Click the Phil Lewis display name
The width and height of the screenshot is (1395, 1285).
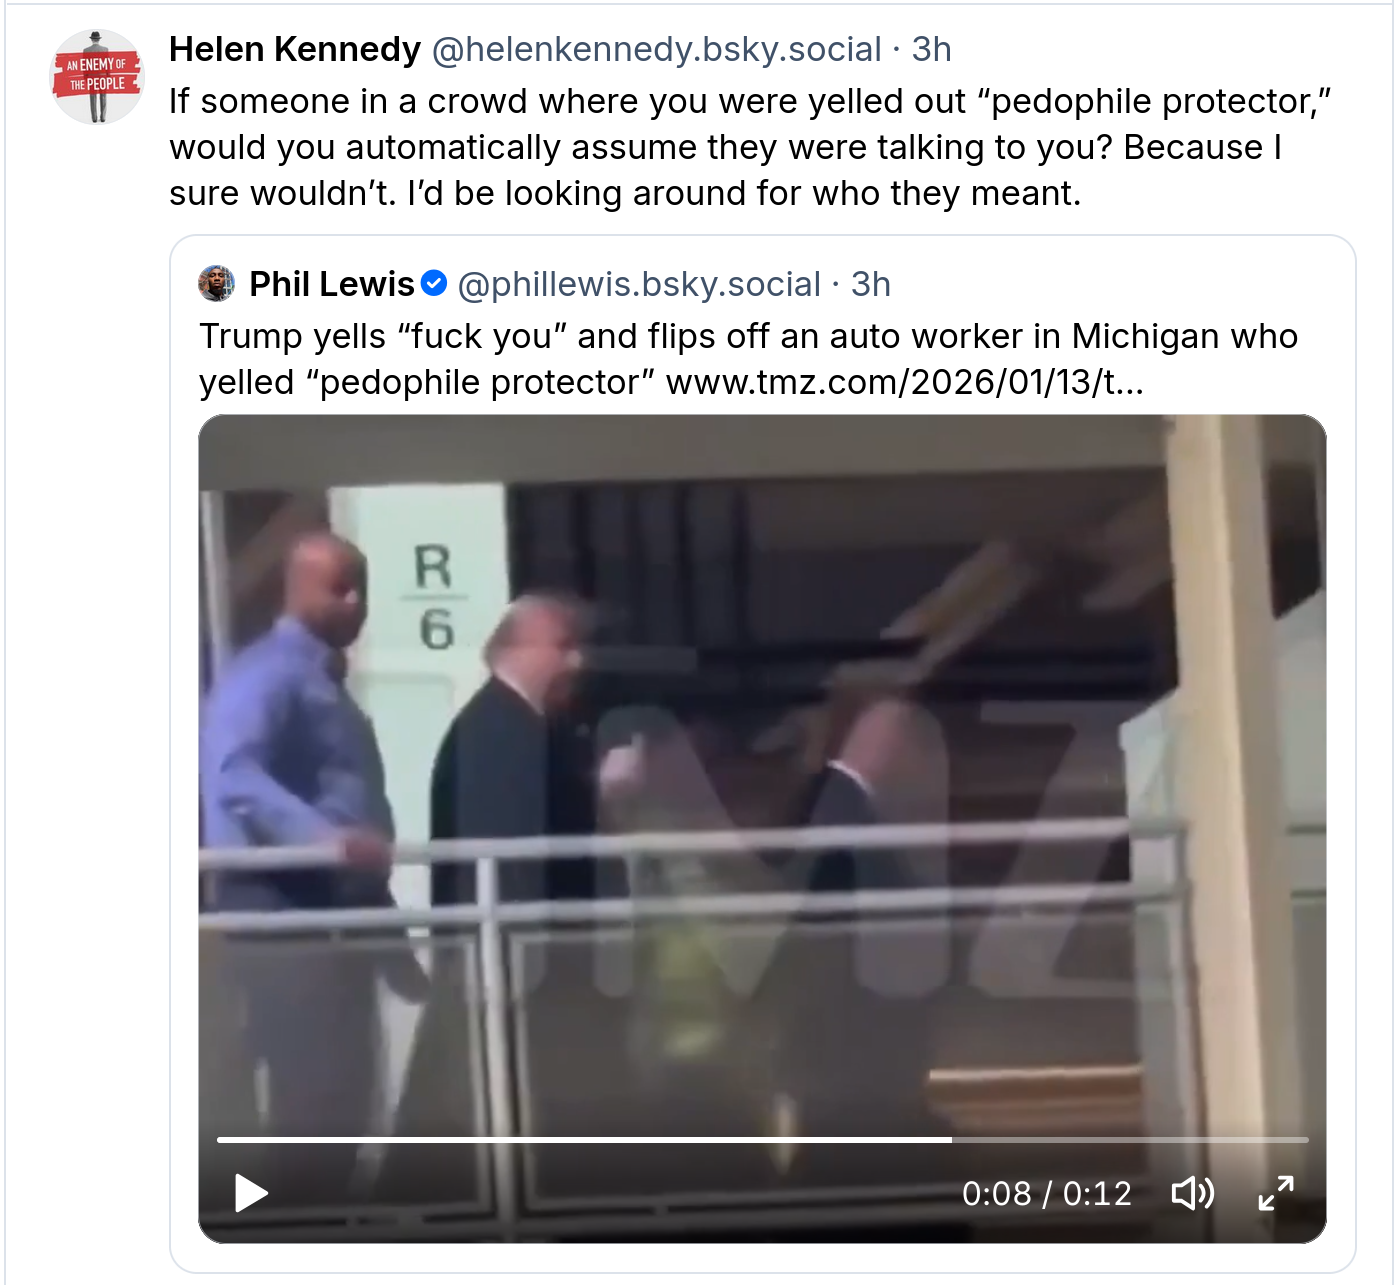click(331, 284)
